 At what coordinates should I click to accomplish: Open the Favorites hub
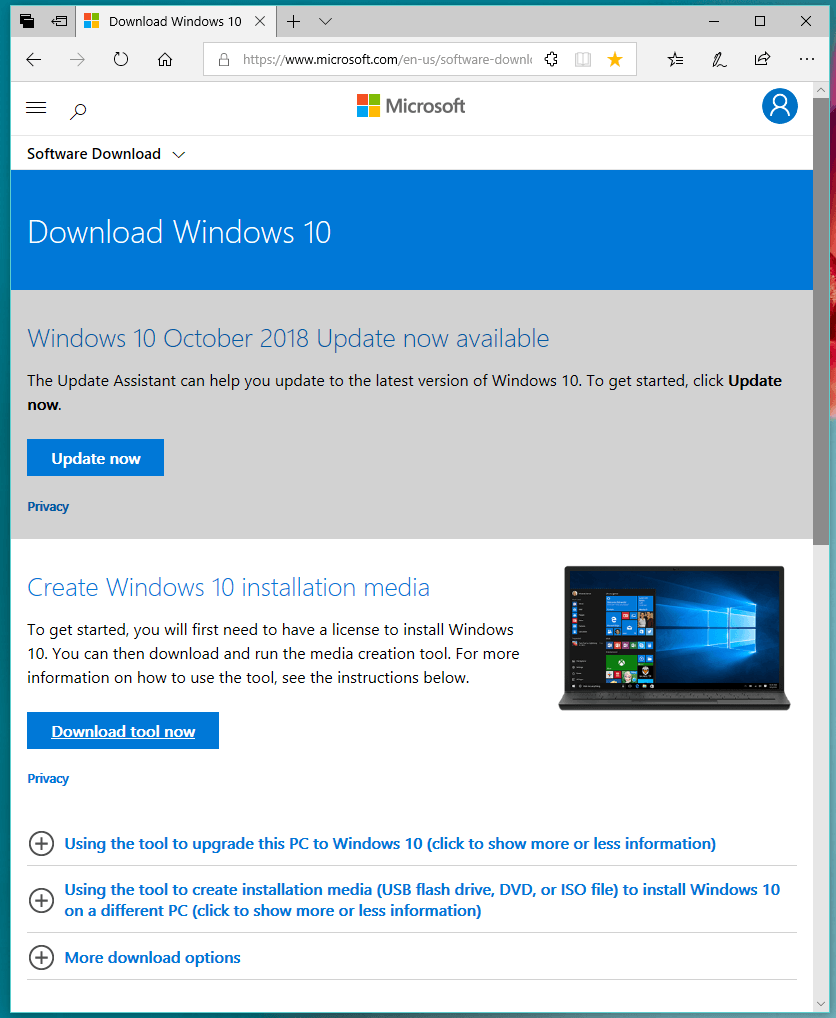[x=675, y=60]
